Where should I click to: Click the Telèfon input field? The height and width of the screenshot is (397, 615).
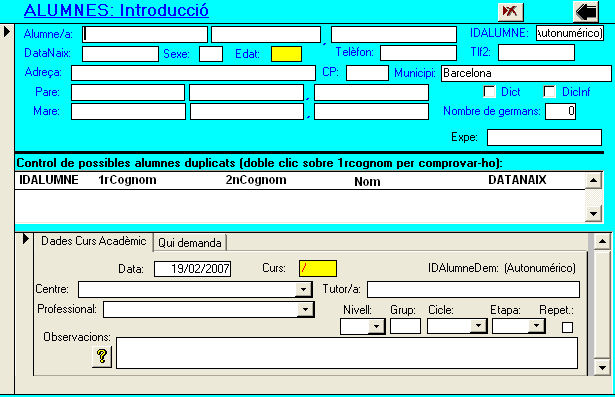click(x=418, y=53)
